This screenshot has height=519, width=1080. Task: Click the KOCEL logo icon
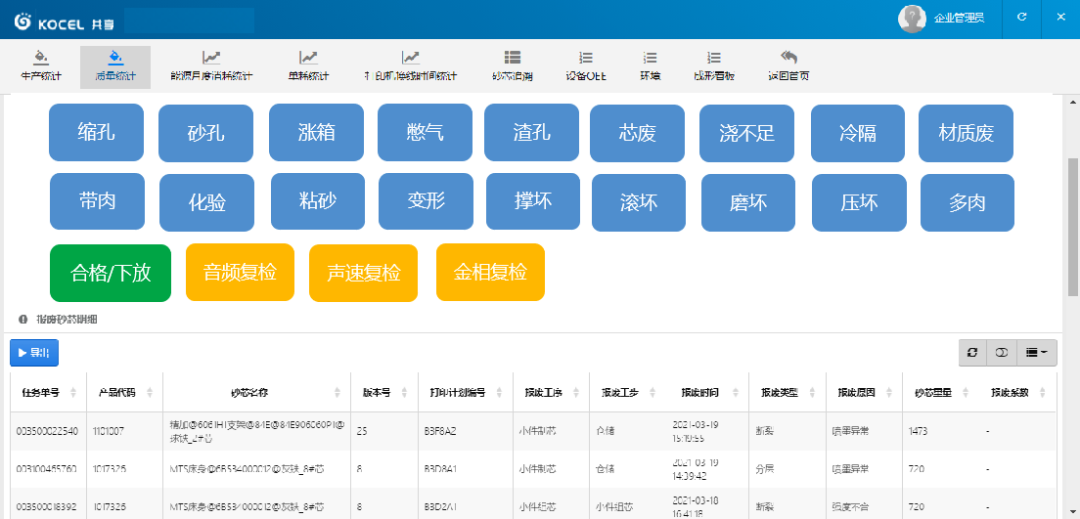pyautogui.click(x=23, y=21)
